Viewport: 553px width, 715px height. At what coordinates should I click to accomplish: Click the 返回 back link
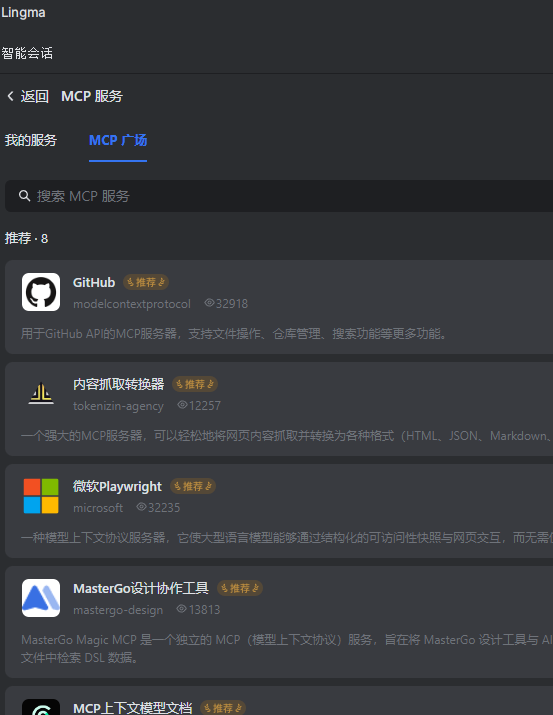coord(35,96)
